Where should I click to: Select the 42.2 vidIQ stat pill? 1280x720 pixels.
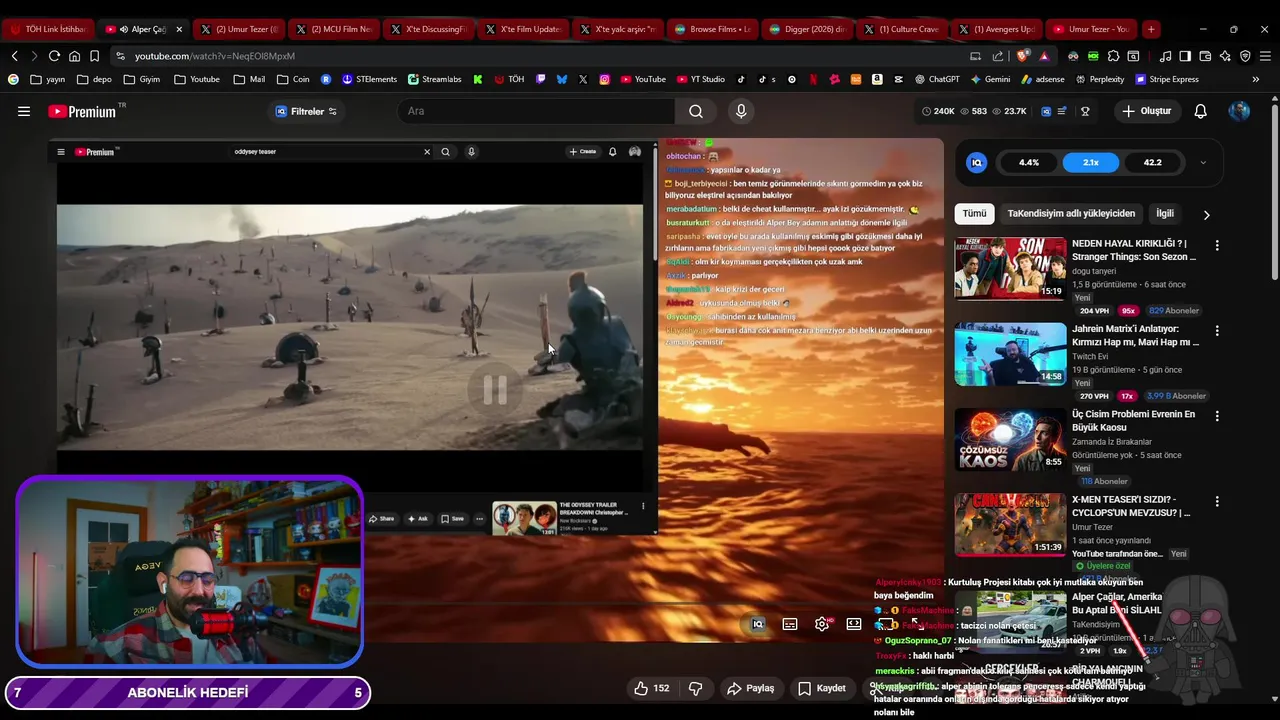coord(1153,162)
